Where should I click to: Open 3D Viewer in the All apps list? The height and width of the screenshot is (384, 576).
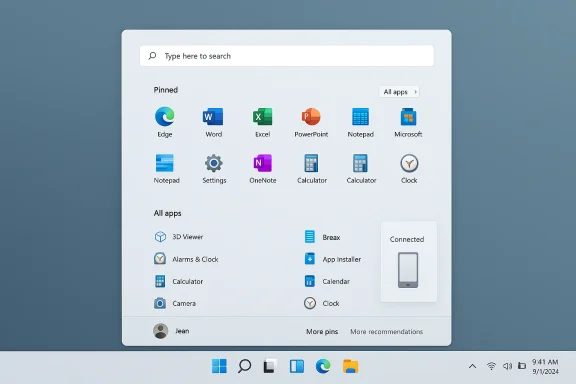[179, 237]
